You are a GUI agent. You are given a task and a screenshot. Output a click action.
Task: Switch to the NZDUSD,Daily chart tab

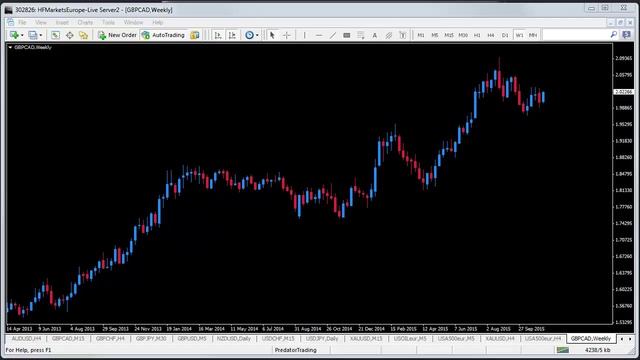click(234, 339)
